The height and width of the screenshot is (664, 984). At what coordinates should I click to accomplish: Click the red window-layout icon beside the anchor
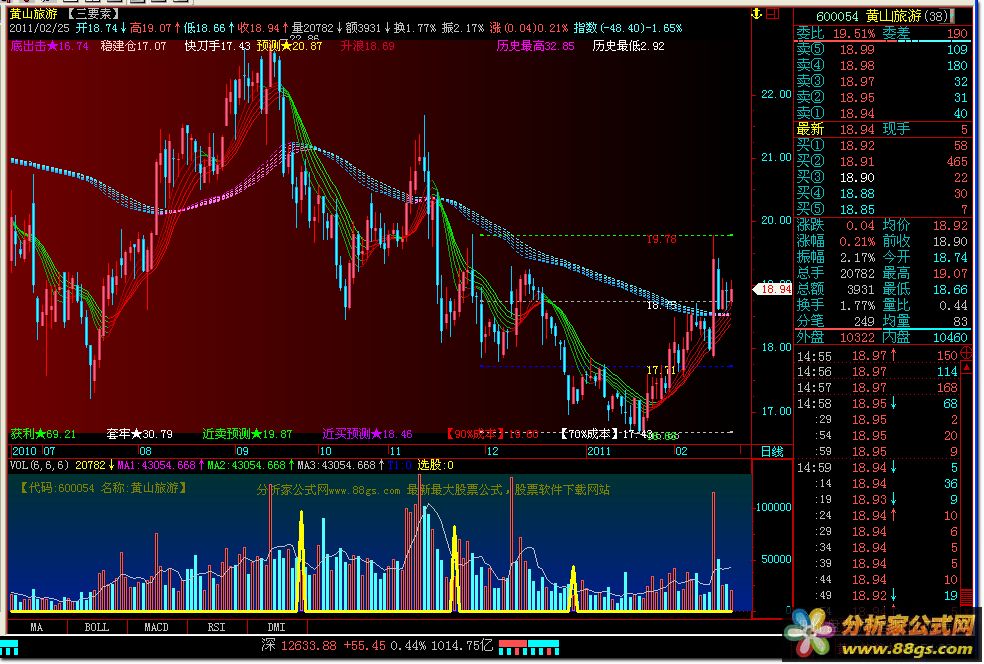coord(773,13)
